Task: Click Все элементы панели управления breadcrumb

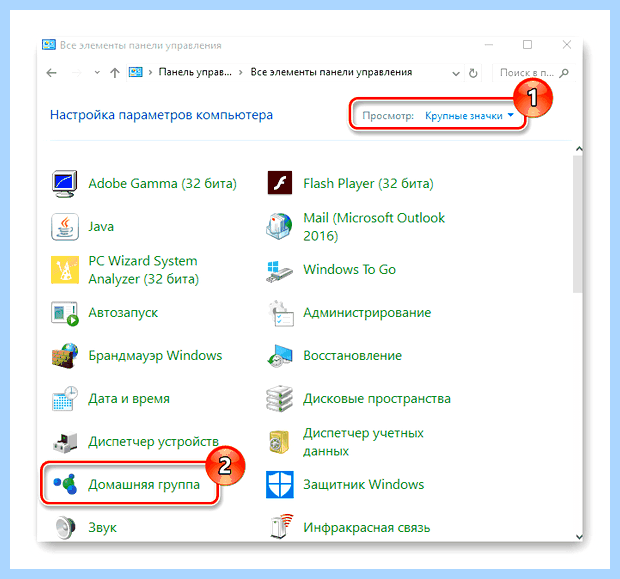Action: coord(331,72)
